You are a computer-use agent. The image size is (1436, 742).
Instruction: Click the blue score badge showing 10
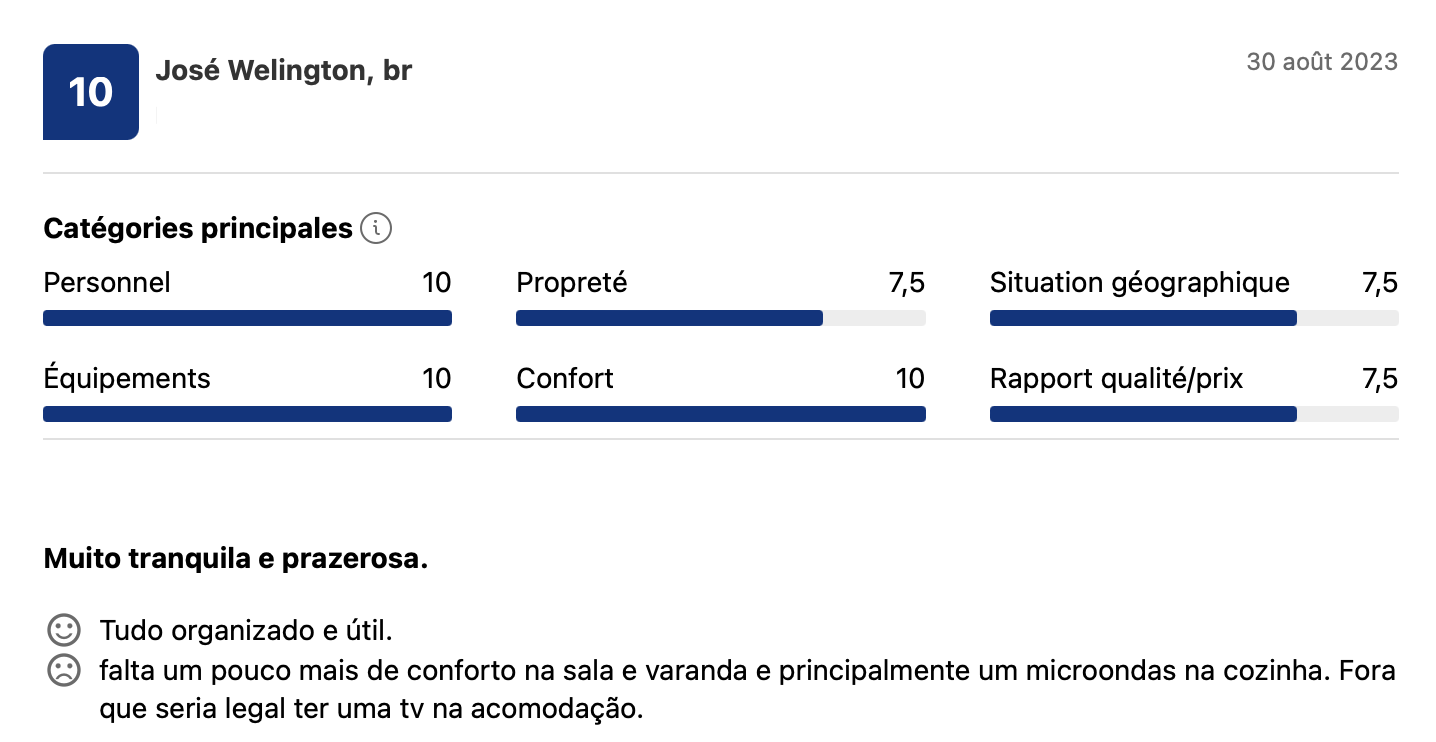[91, 91]
